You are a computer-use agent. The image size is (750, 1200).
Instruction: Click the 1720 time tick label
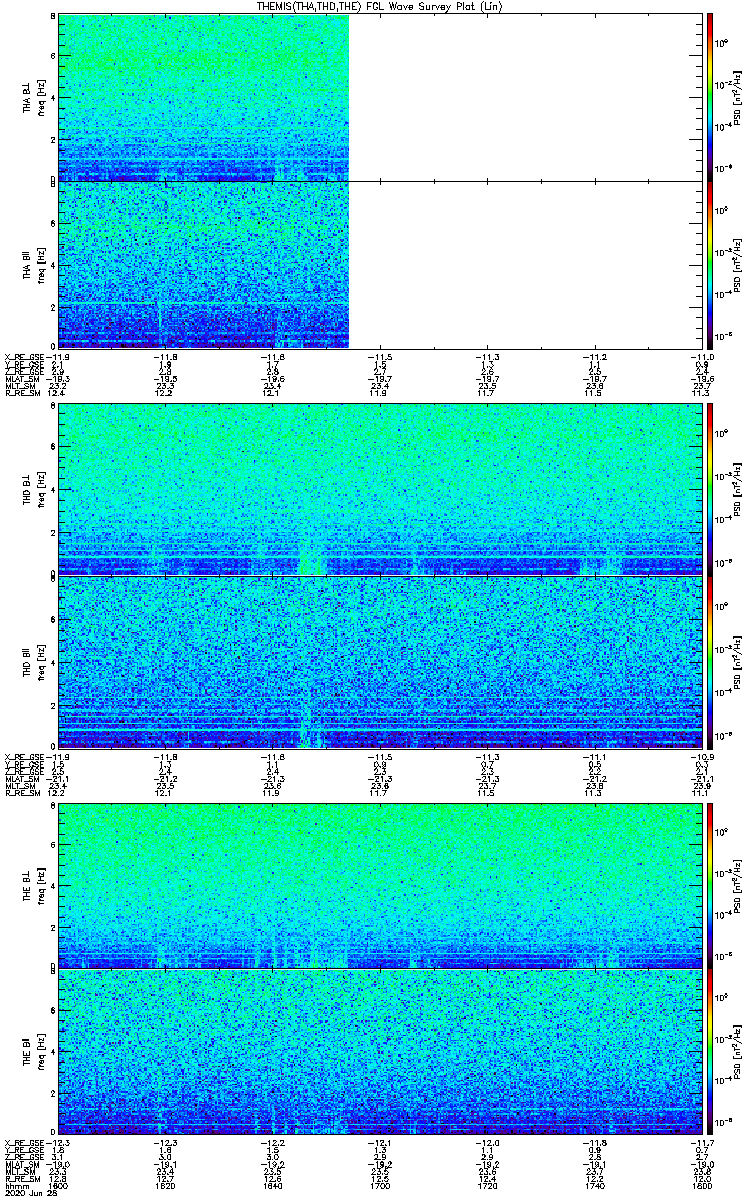[488, 1184]
